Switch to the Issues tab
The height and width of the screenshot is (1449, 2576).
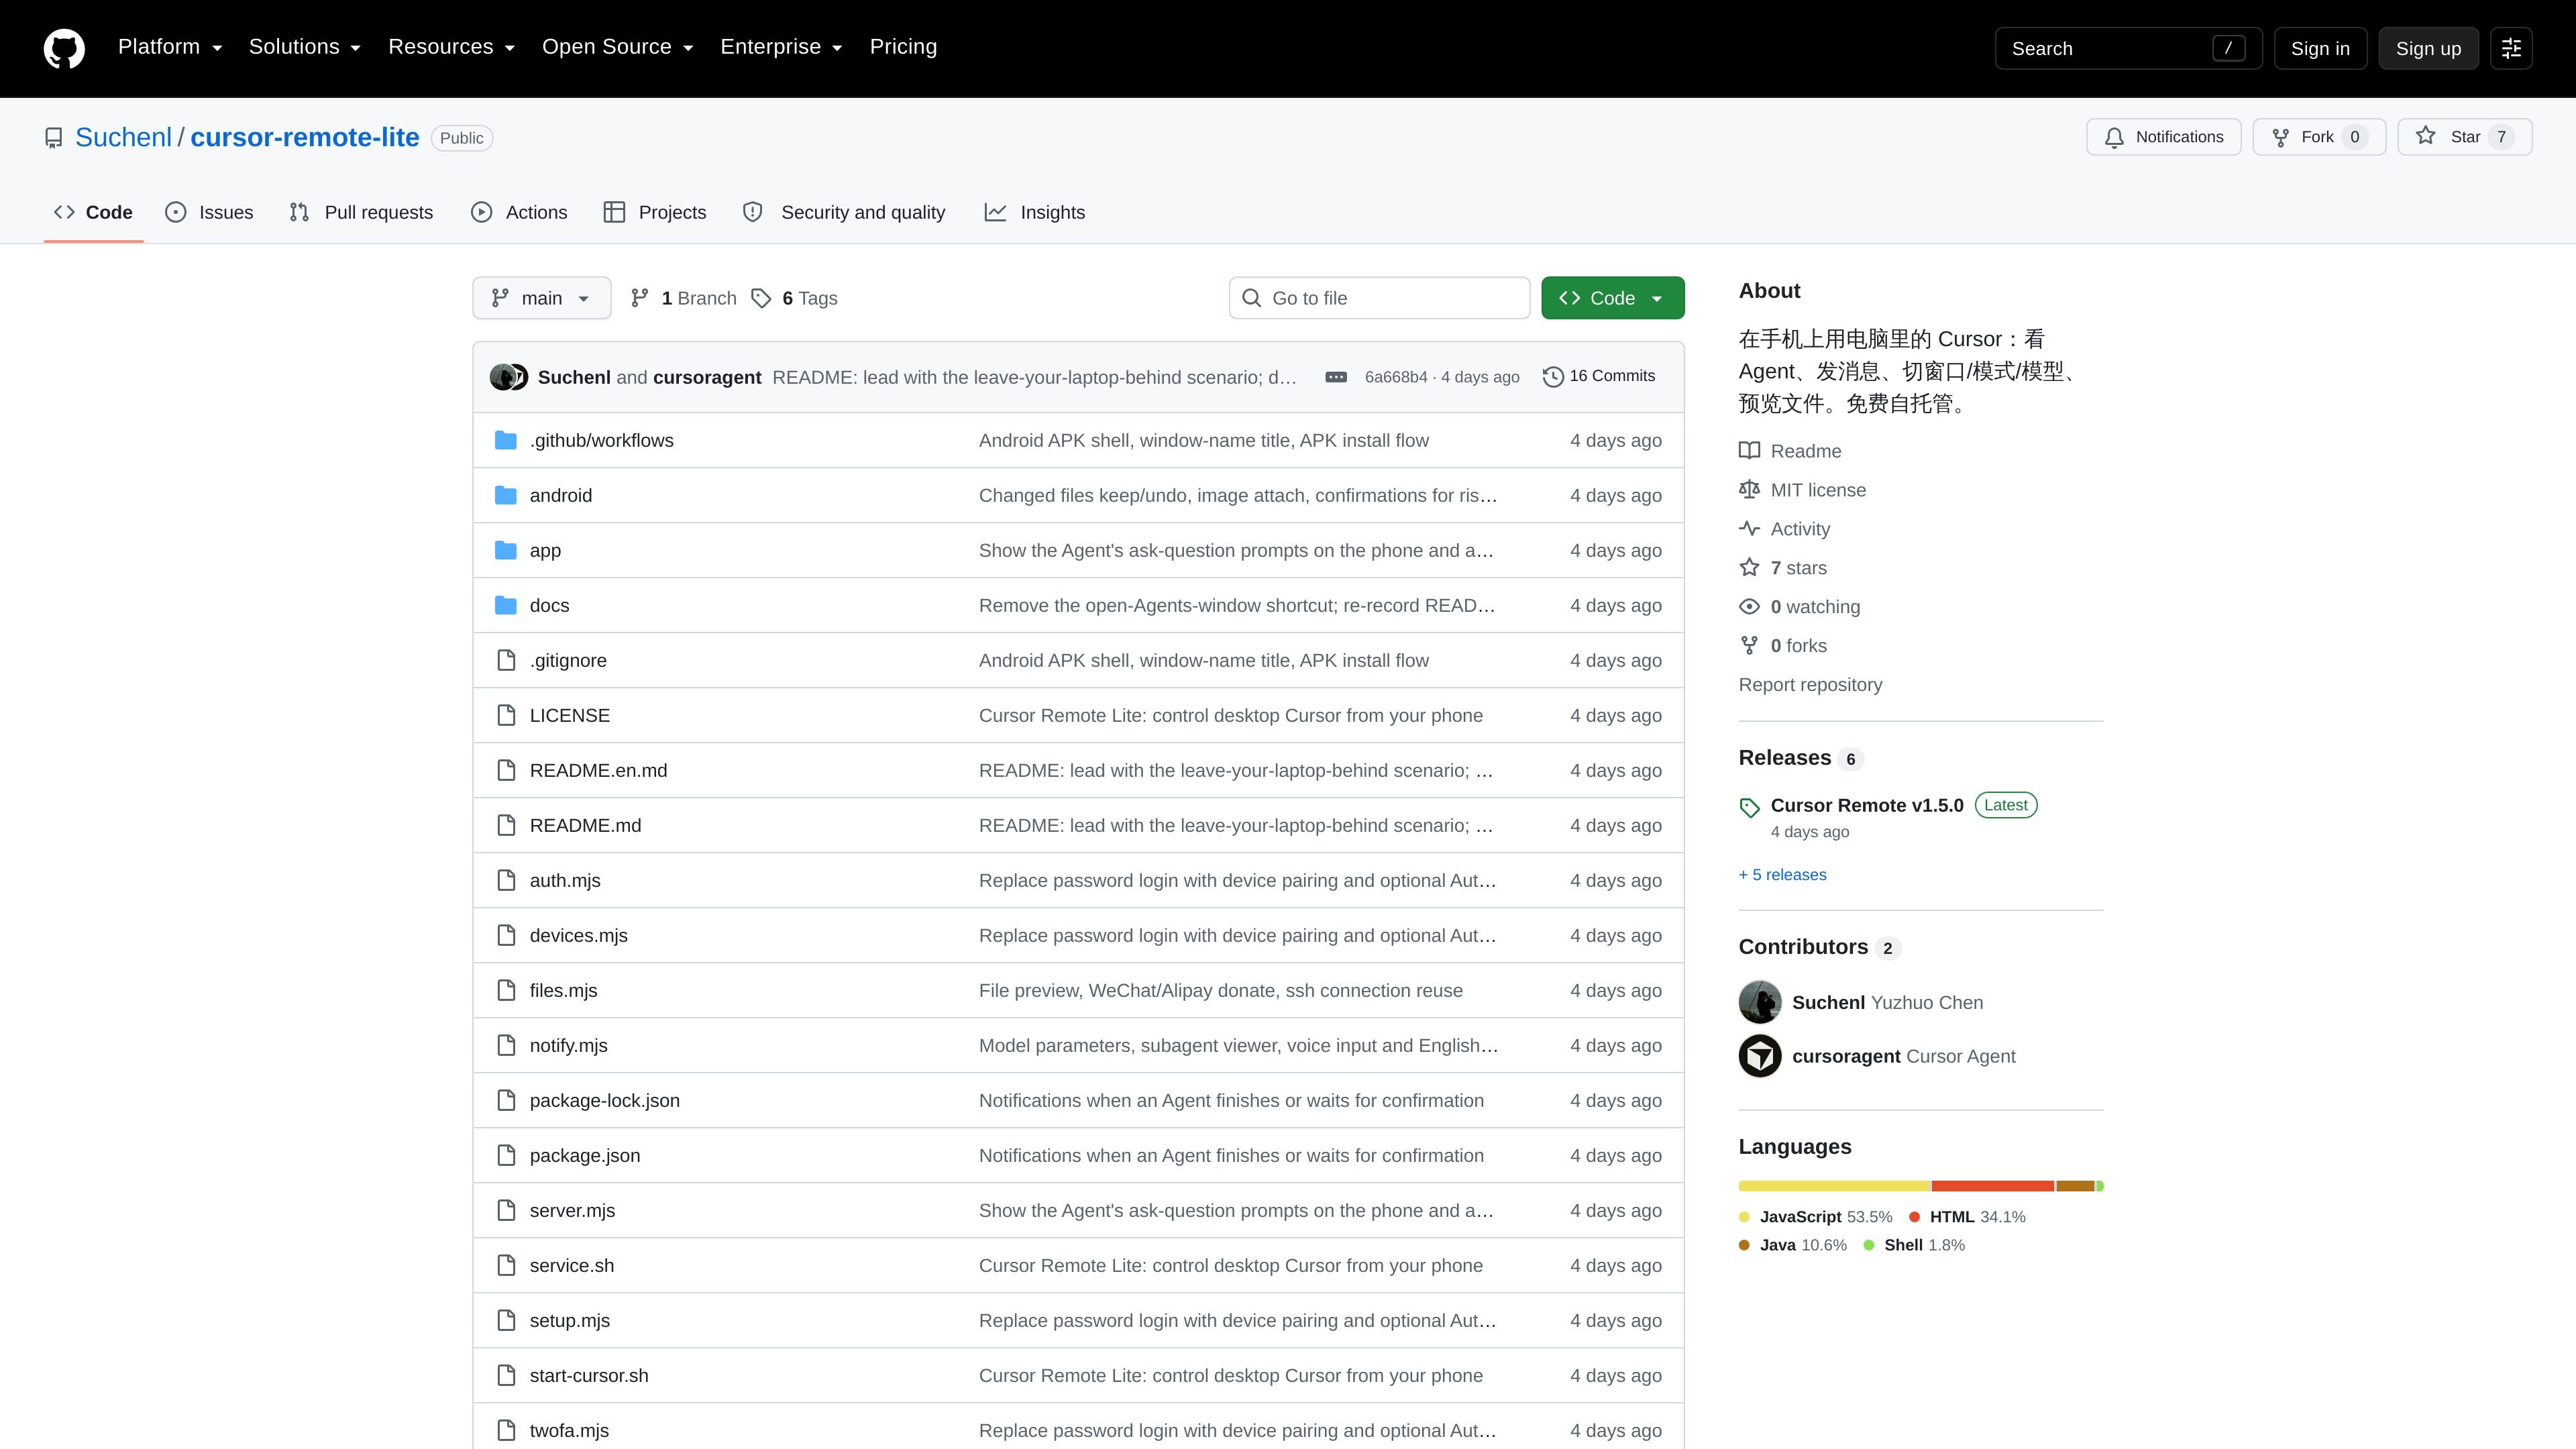tap(209, 212)
